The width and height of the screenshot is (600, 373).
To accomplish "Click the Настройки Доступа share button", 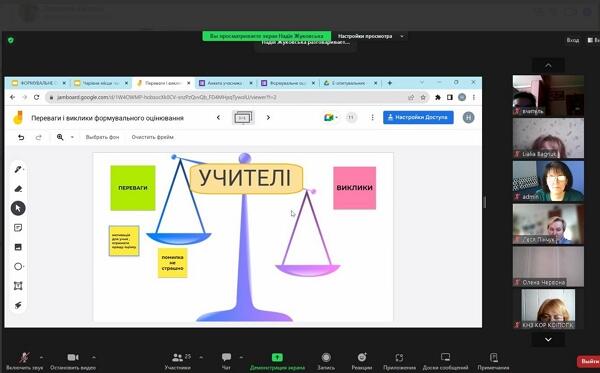I will pyautogui.click(x=418, y=117).
